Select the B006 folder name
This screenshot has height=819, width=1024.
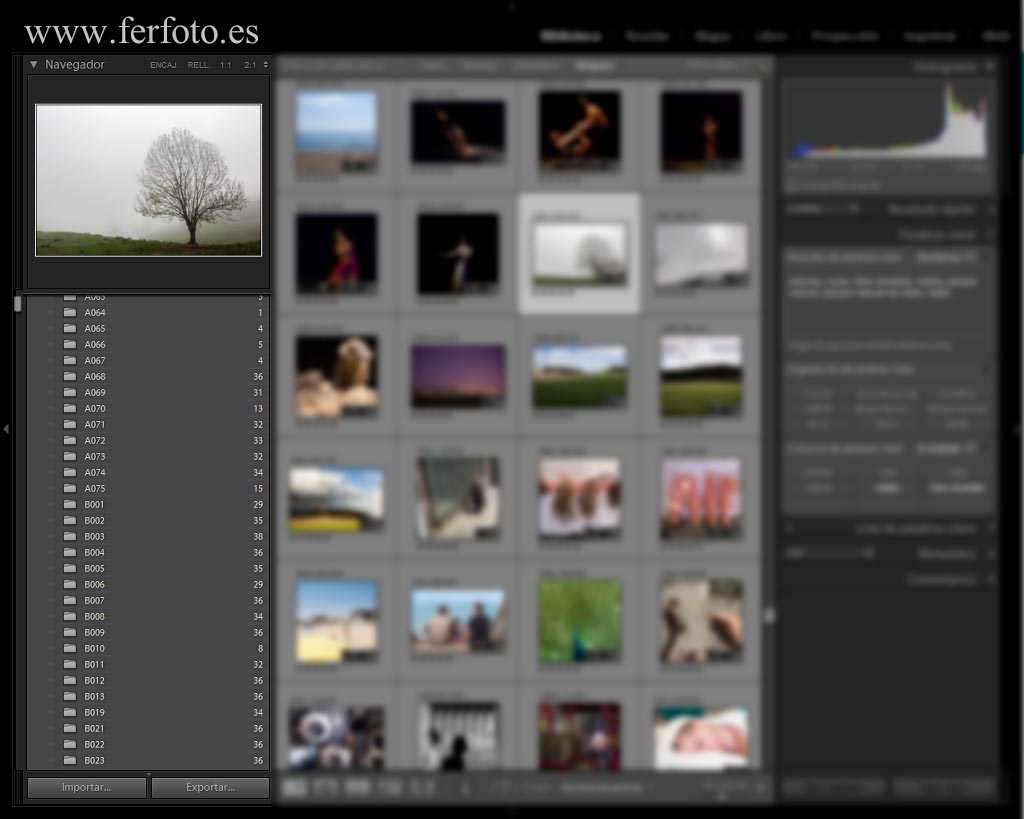point(95,585)
